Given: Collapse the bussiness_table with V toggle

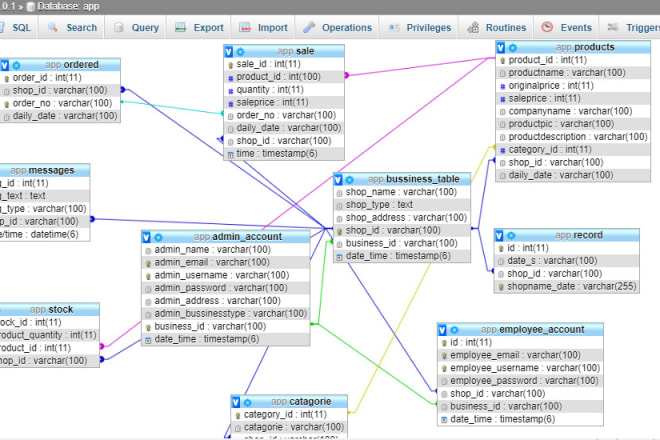Looking at the screenshot, I should pos(338,179).
